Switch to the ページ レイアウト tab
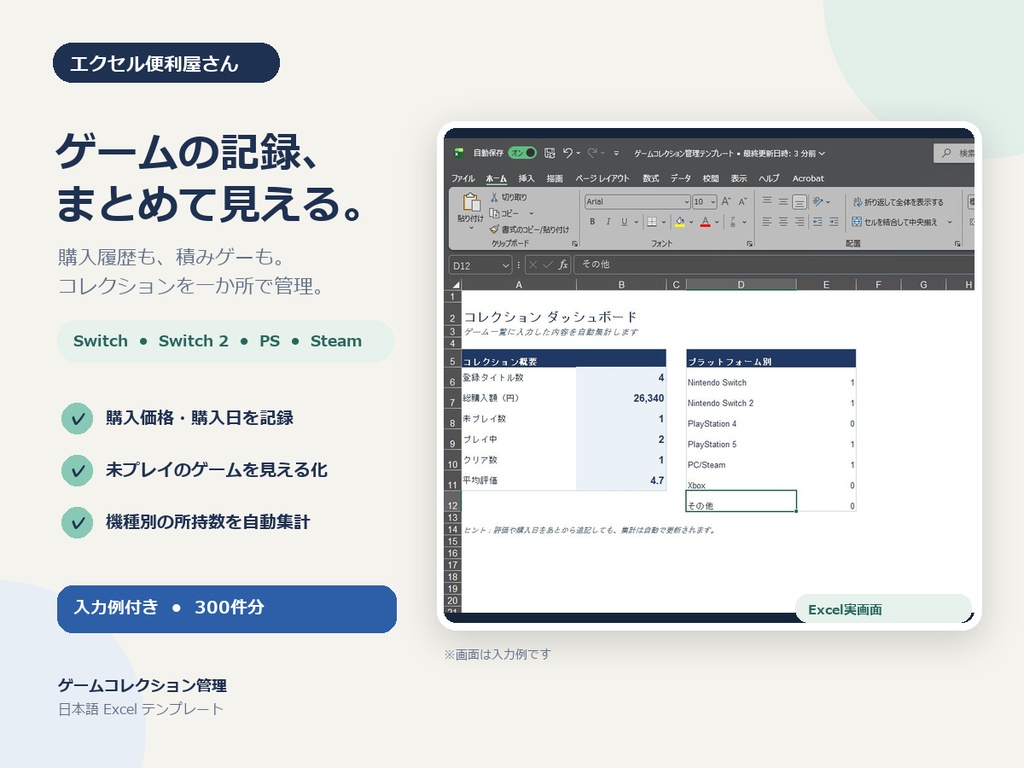1024x768 pixels. [602, 178]
